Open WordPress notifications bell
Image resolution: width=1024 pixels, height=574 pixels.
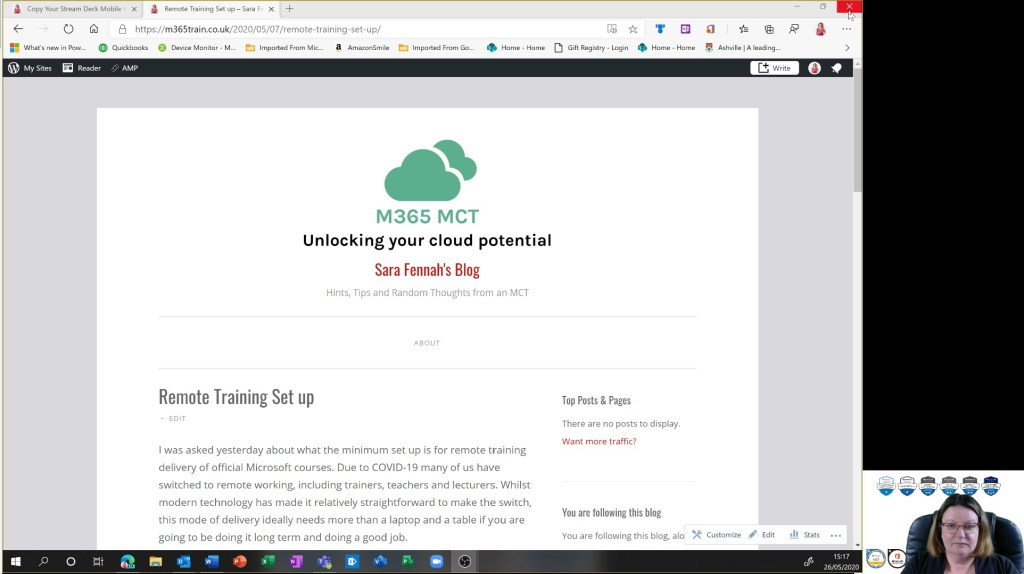[837, 68]
